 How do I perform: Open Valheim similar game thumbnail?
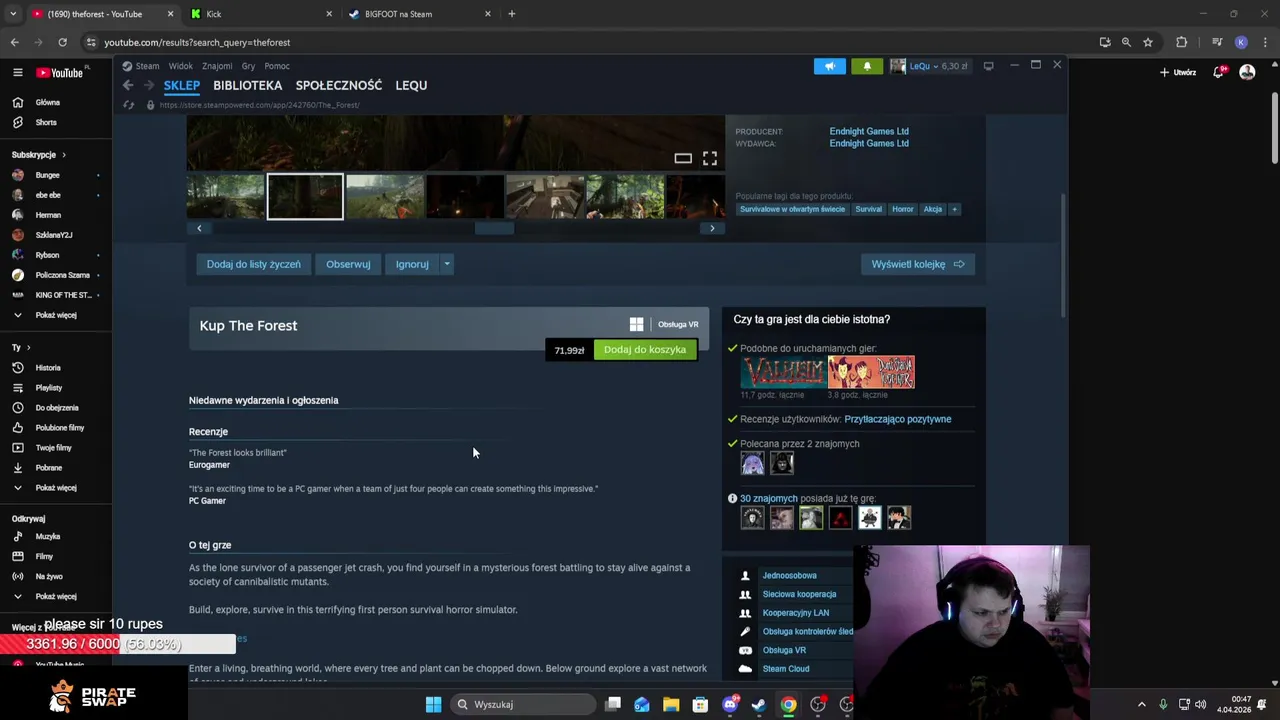(783, 372)
